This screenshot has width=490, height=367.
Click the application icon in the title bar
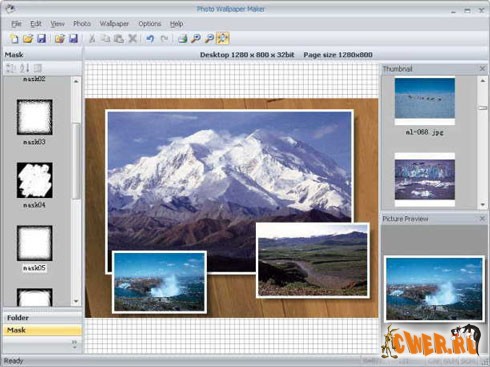pos(10,9)
